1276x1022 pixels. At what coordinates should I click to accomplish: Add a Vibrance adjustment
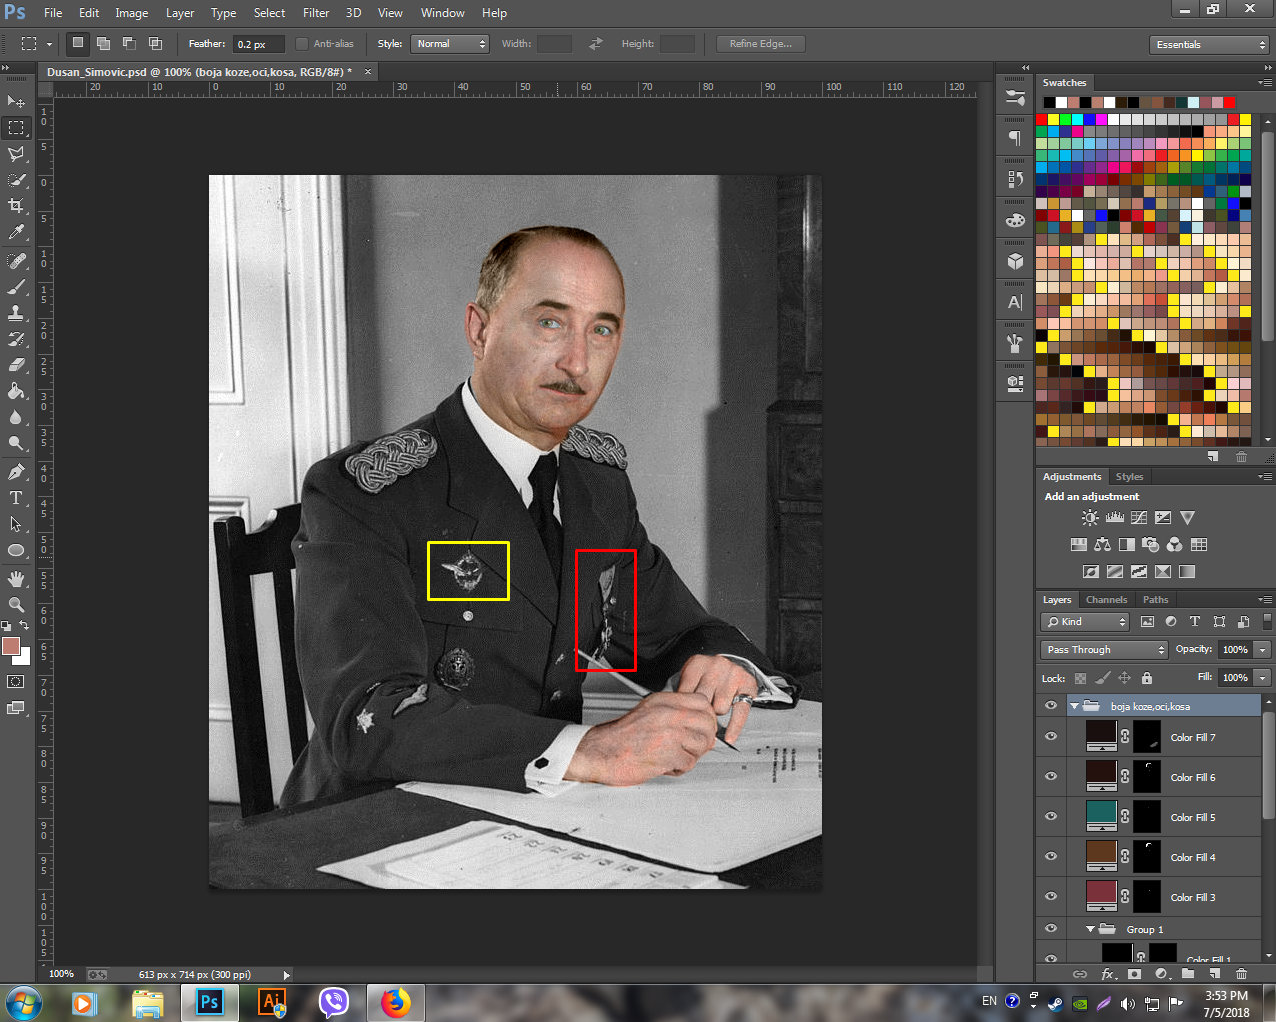click(1187, 518)
